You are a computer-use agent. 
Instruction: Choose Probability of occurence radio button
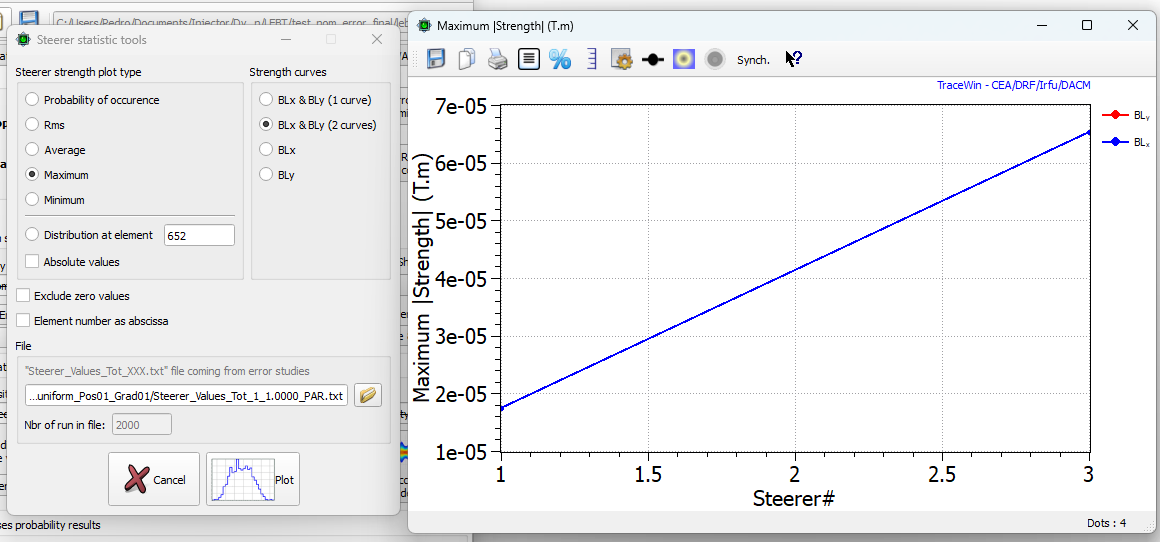(33, 100)
